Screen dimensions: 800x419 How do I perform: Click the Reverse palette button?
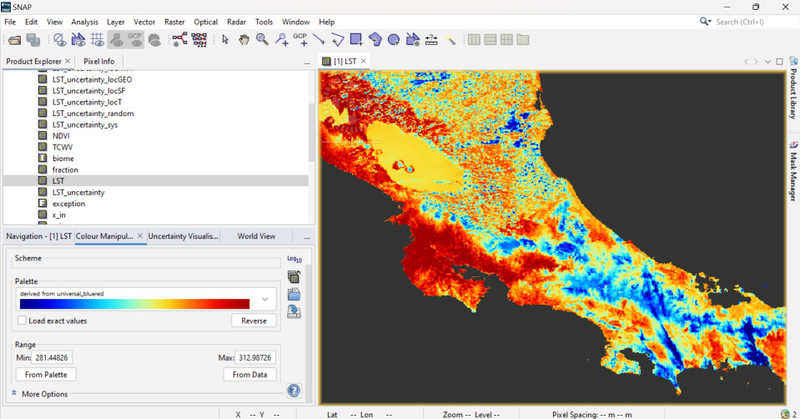[x=253, y=321]
